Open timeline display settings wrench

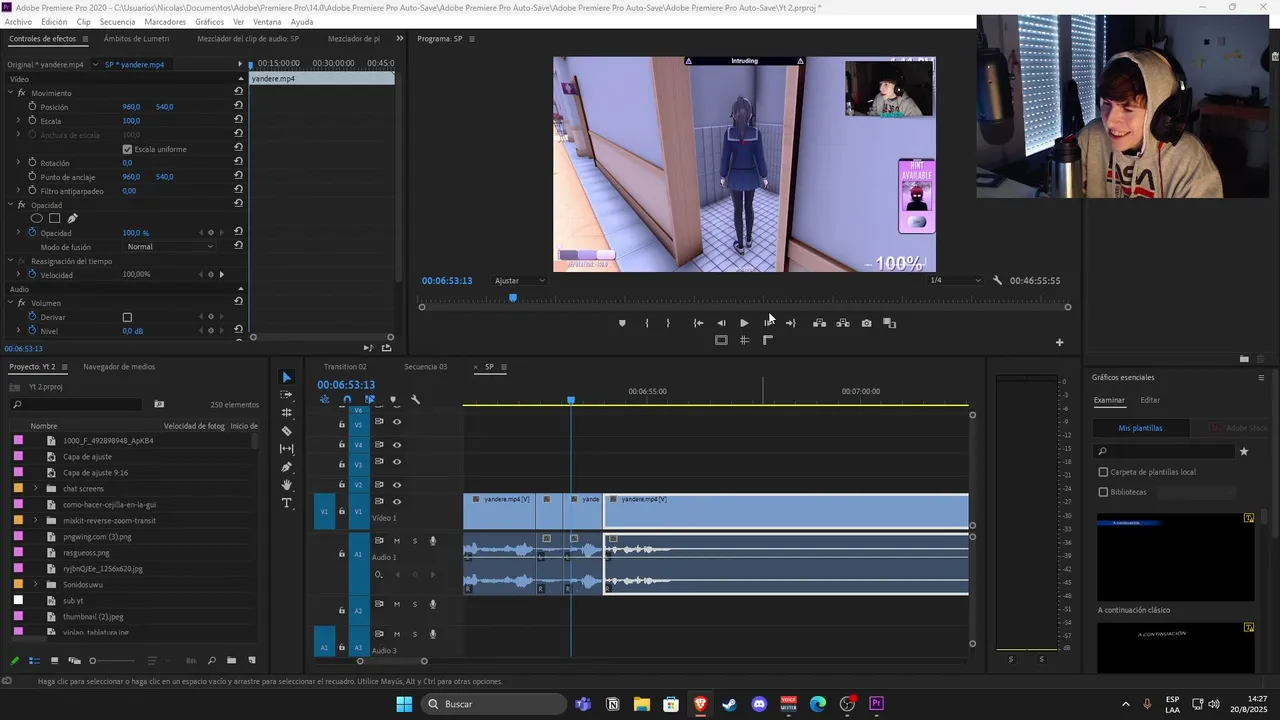416,400
